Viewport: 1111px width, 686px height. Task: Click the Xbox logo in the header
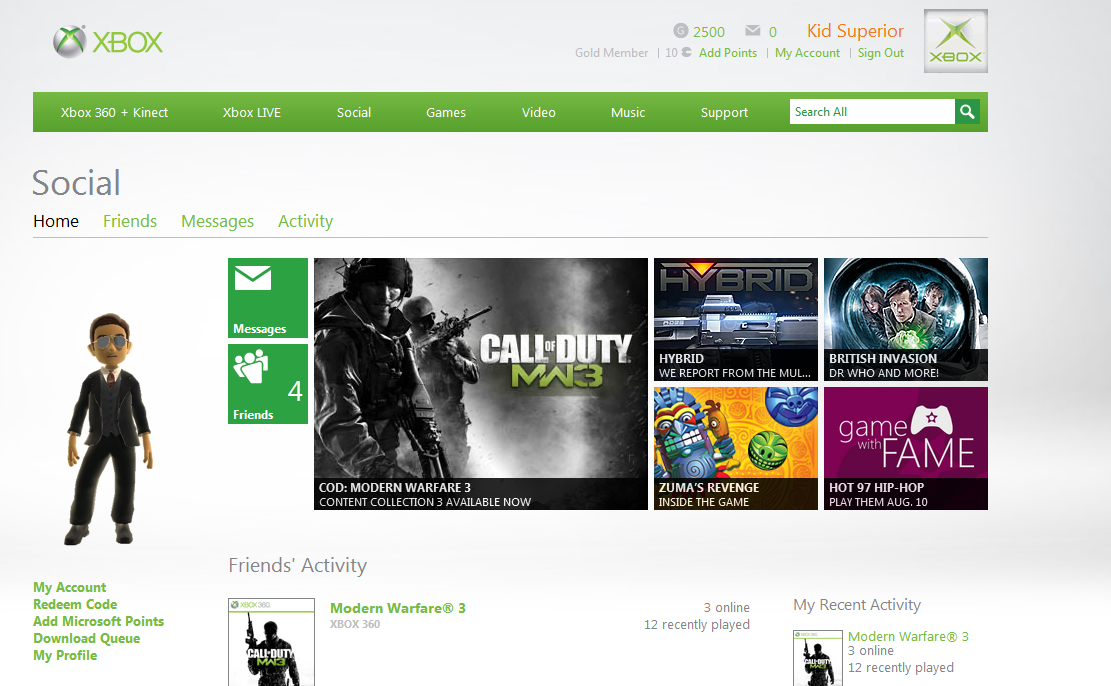point(108,42)
